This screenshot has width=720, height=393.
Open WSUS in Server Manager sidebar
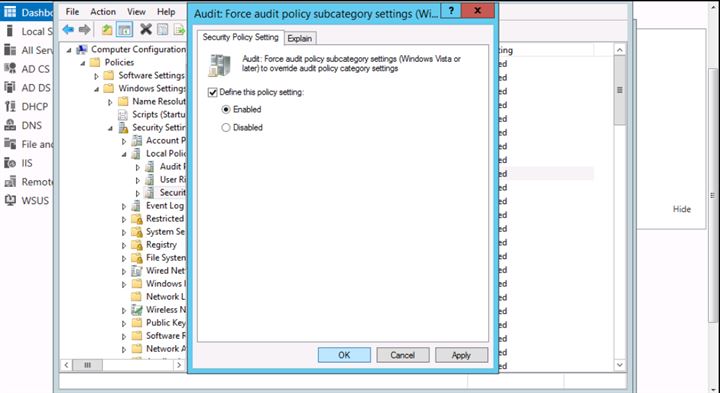pyautogui.click(x=26, y=201)
